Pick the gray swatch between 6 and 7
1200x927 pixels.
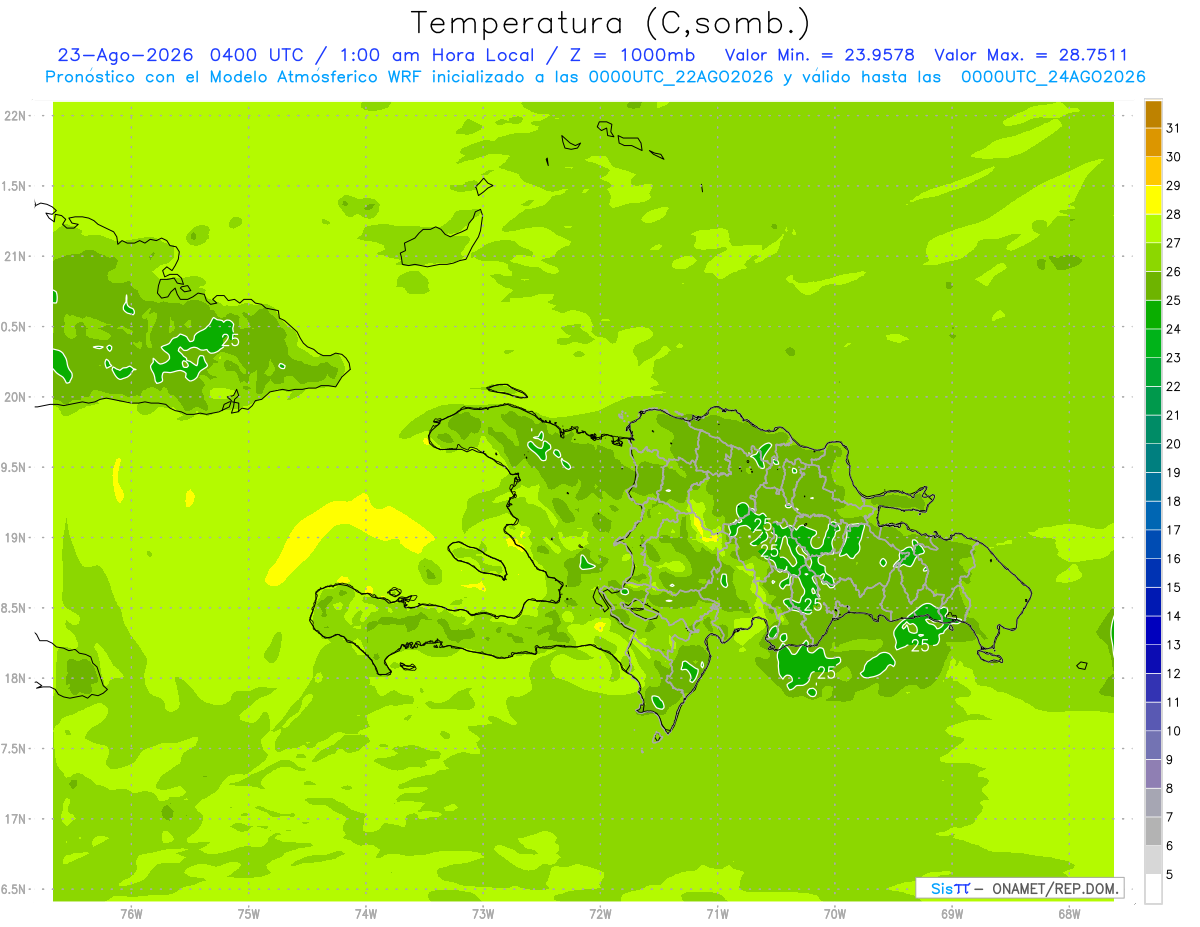pyautogui.click(x=1153, y=831)
